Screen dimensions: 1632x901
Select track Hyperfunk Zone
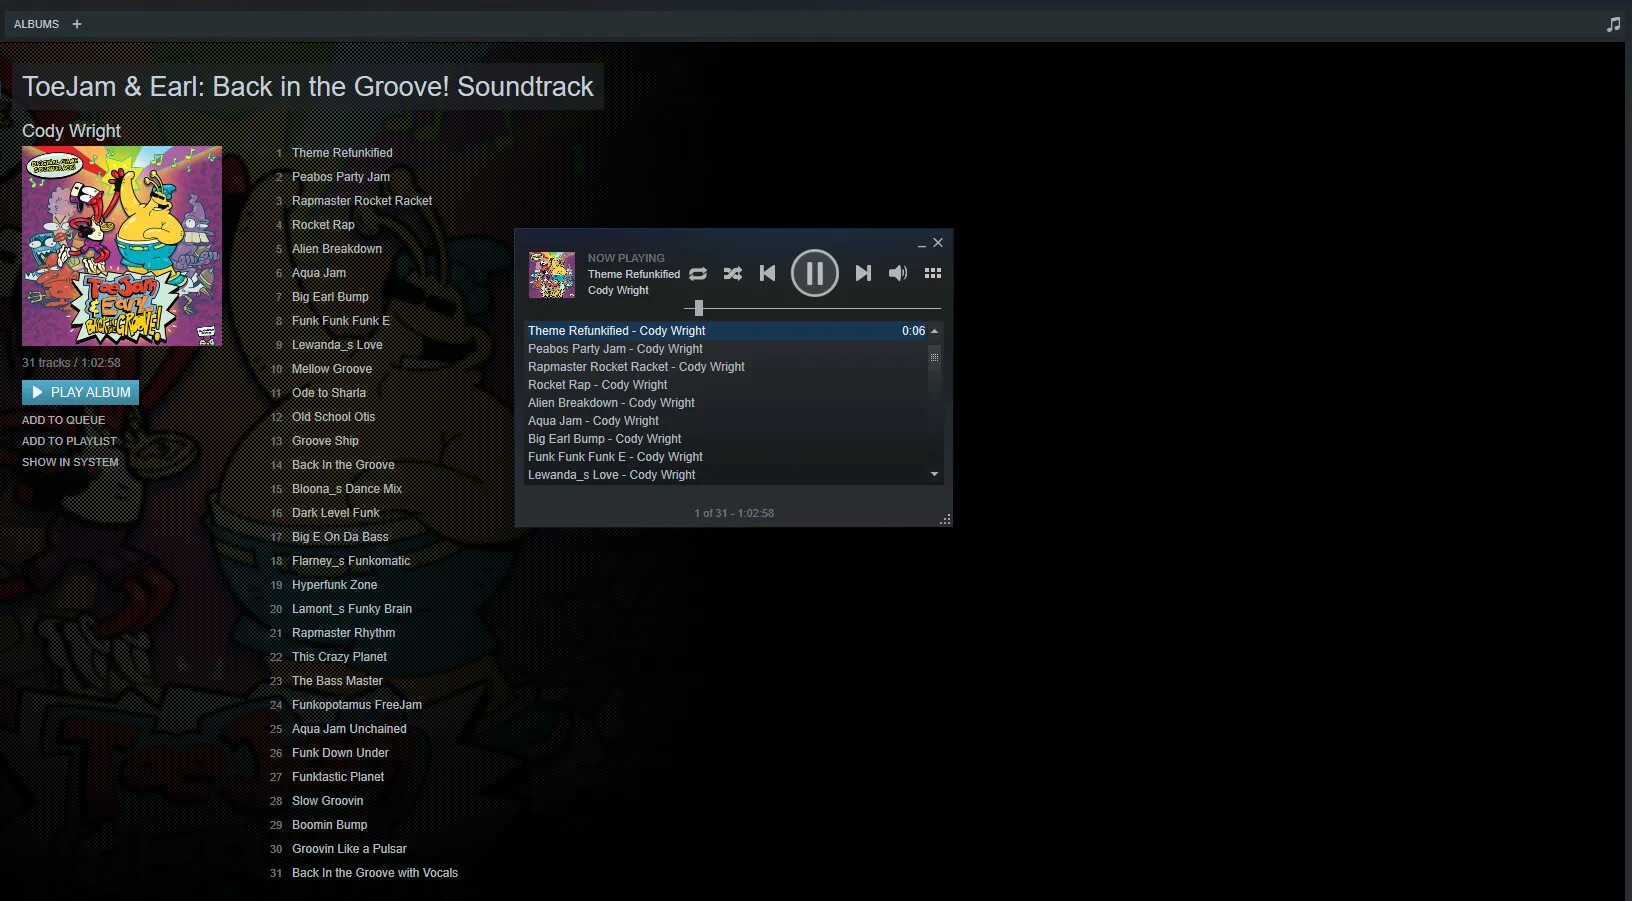point(335,585)
